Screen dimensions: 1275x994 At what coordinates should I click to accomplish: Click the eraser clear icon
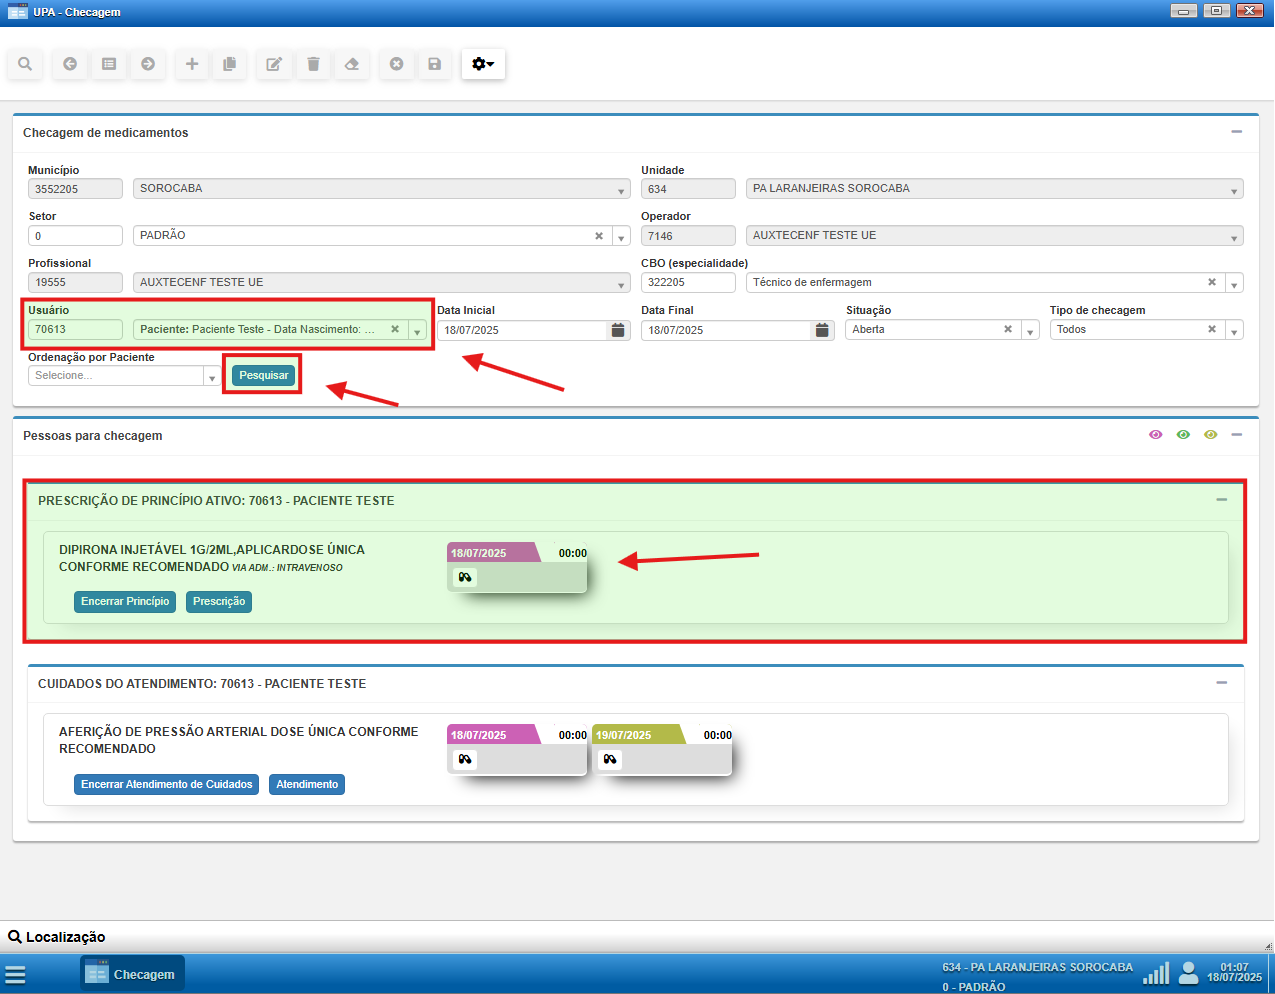pyautogui.click(x=352, y=64)
